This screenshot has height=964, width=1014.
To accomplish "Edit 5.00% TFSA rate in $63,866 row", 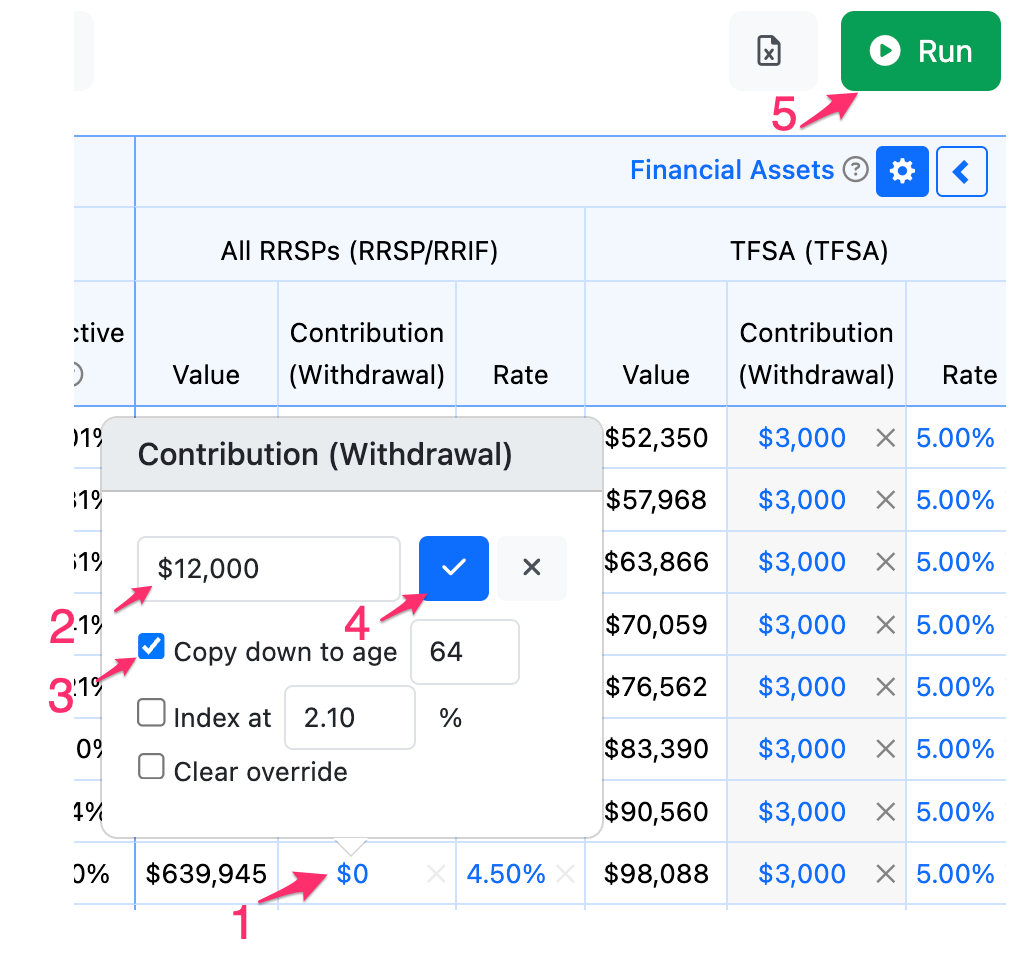I will pyautogui.click(x=955, y=562).
